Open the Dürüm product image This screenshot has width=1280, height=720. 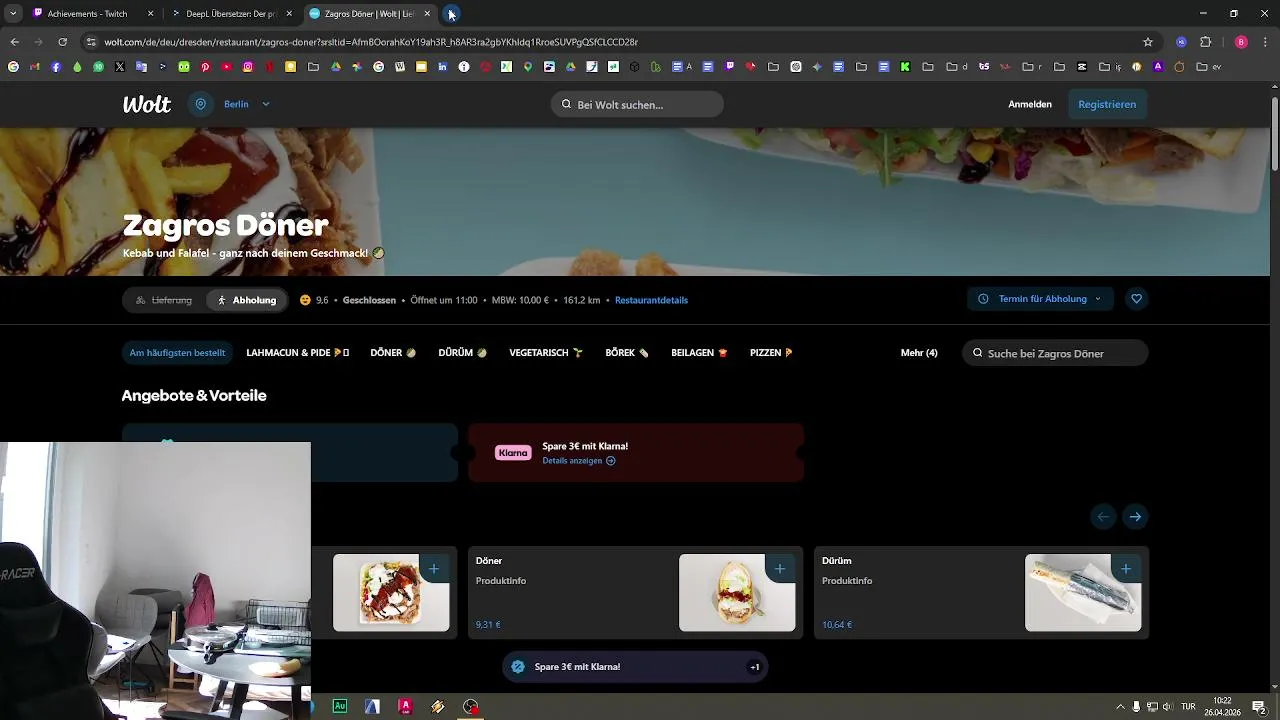(1083, 593)
